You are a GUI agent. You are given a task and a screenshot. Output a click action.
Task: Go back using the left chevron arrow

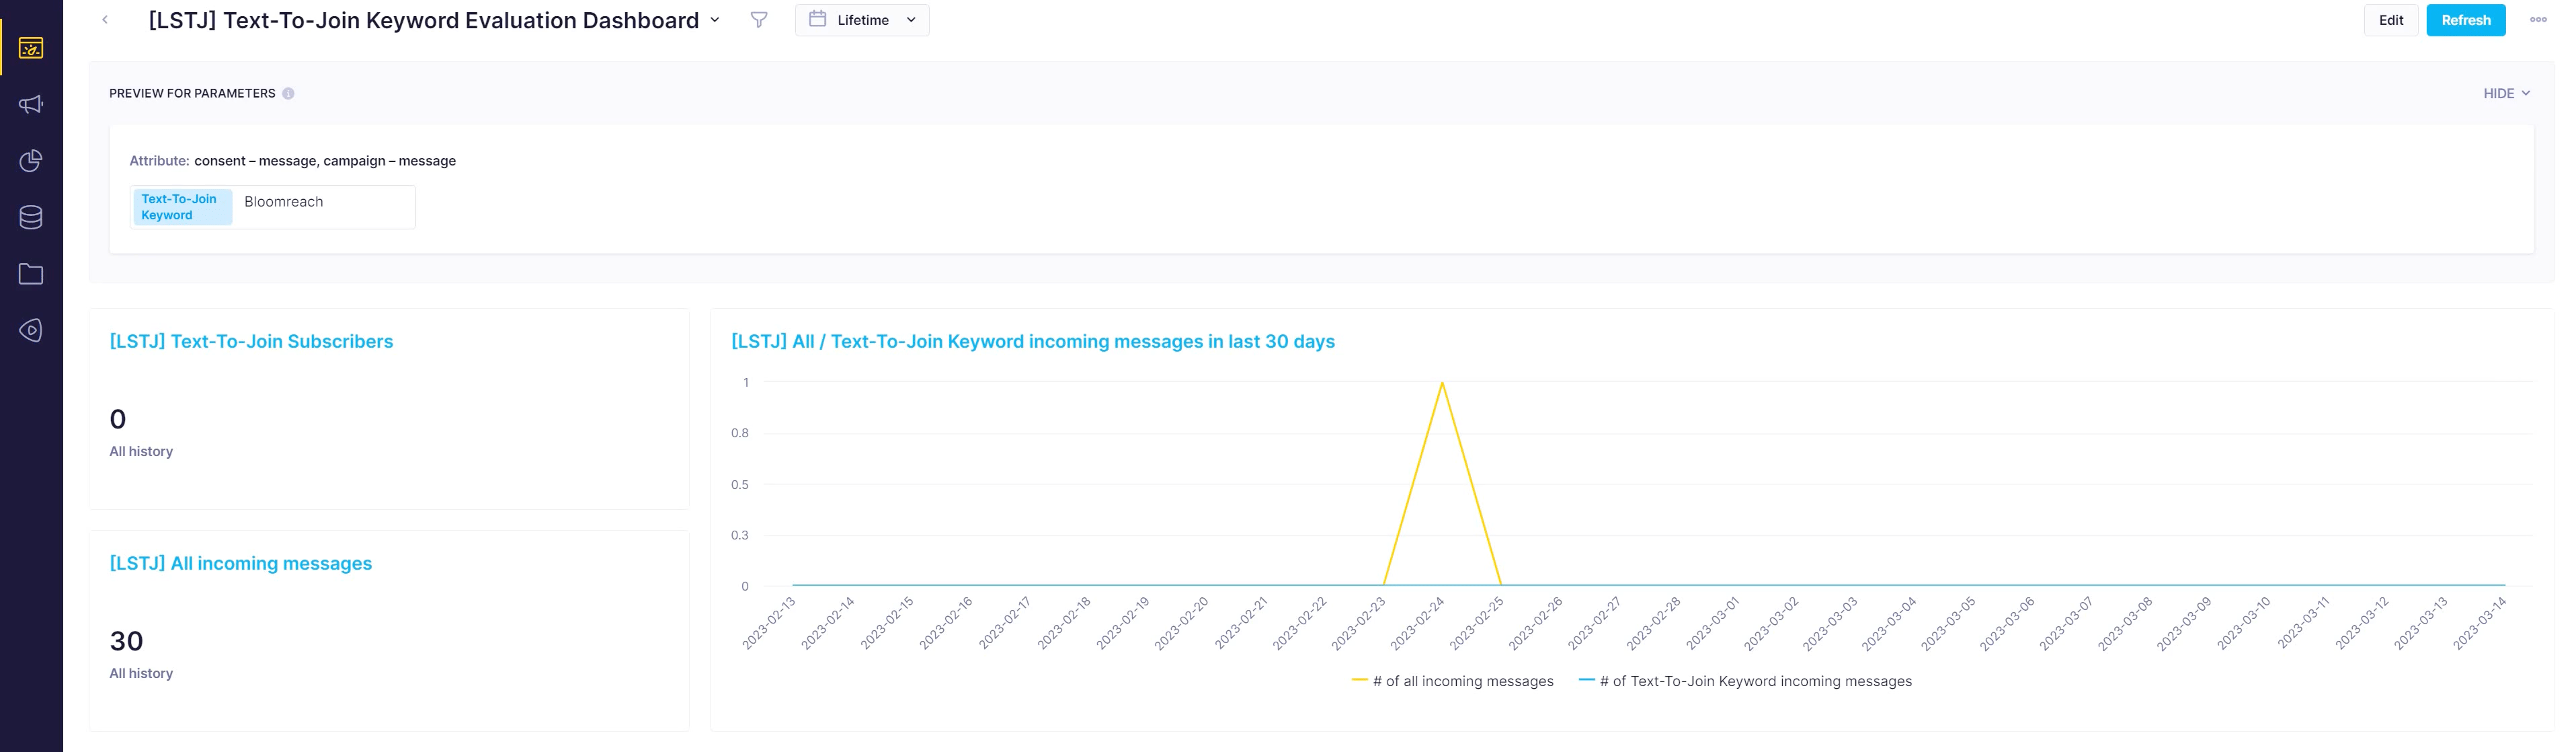105,20
